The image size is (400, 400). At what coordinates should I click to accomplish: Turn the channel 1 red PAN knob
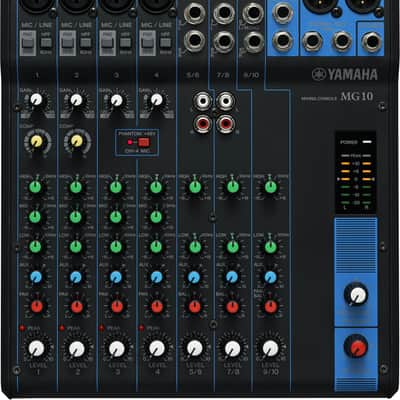(x=37, y=307)
